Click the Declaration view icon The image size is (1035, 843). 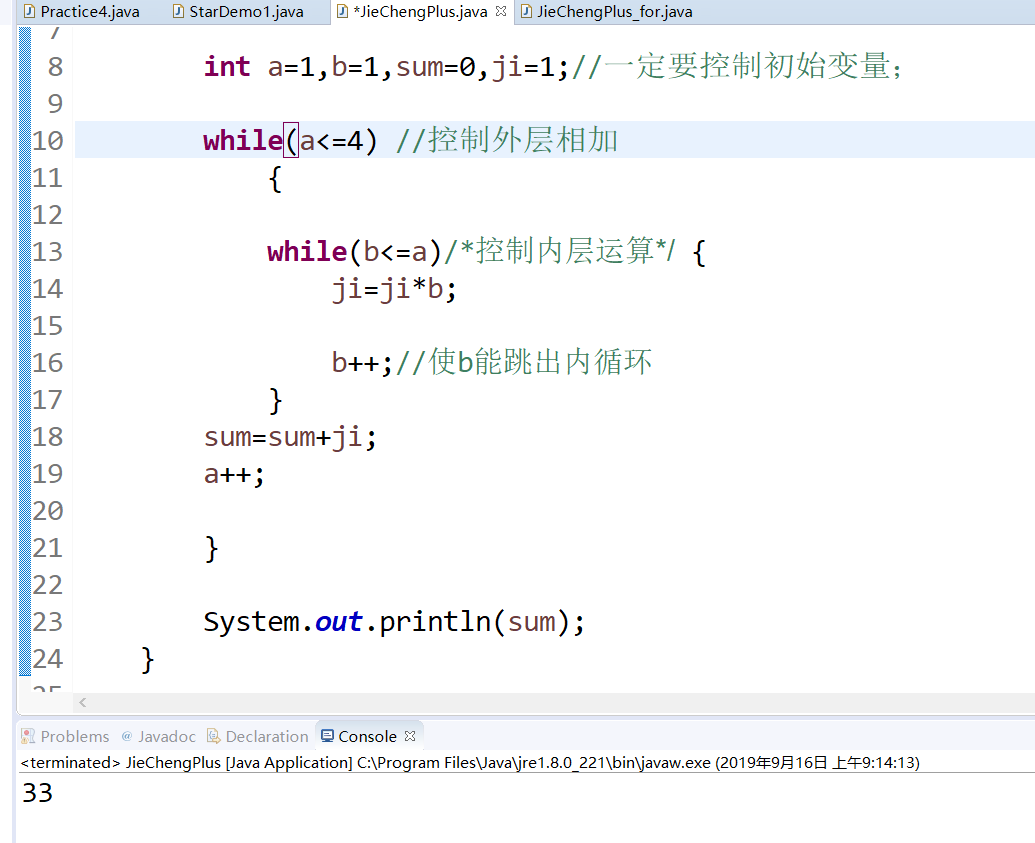pyautogui.click(x=213, y=736)
